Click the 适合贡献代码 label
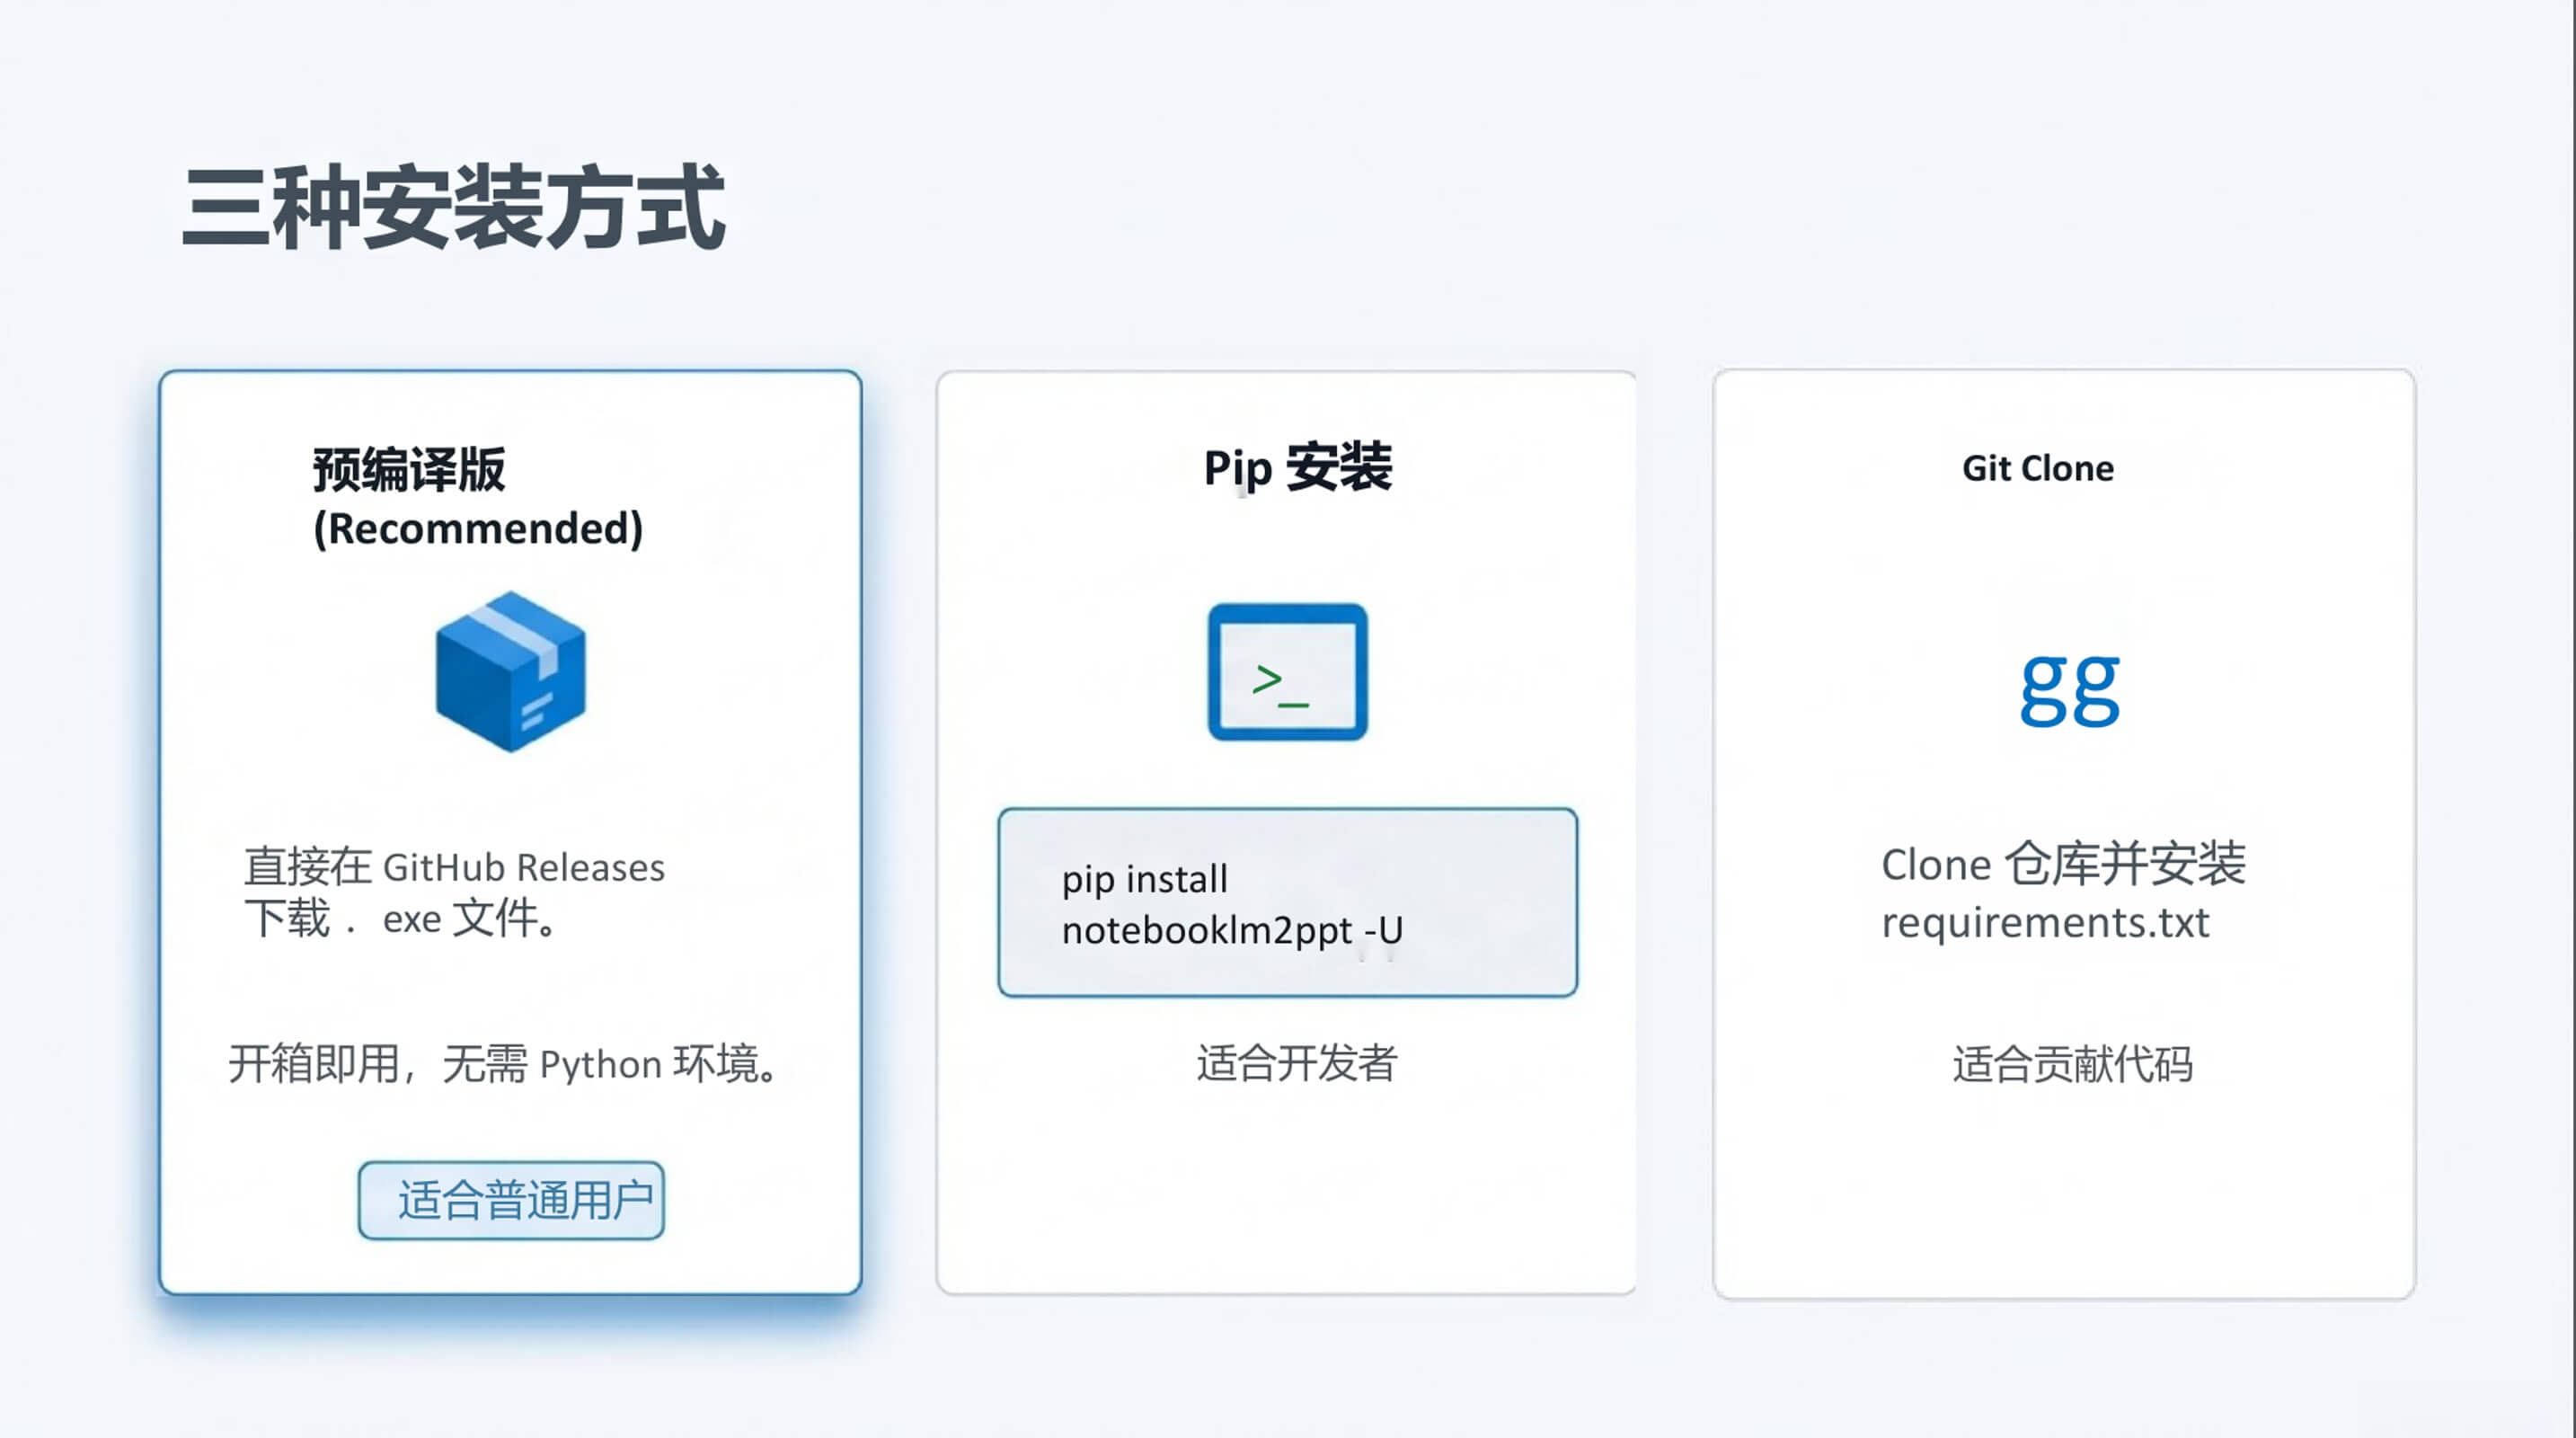 click(x=2072, y=1064)
